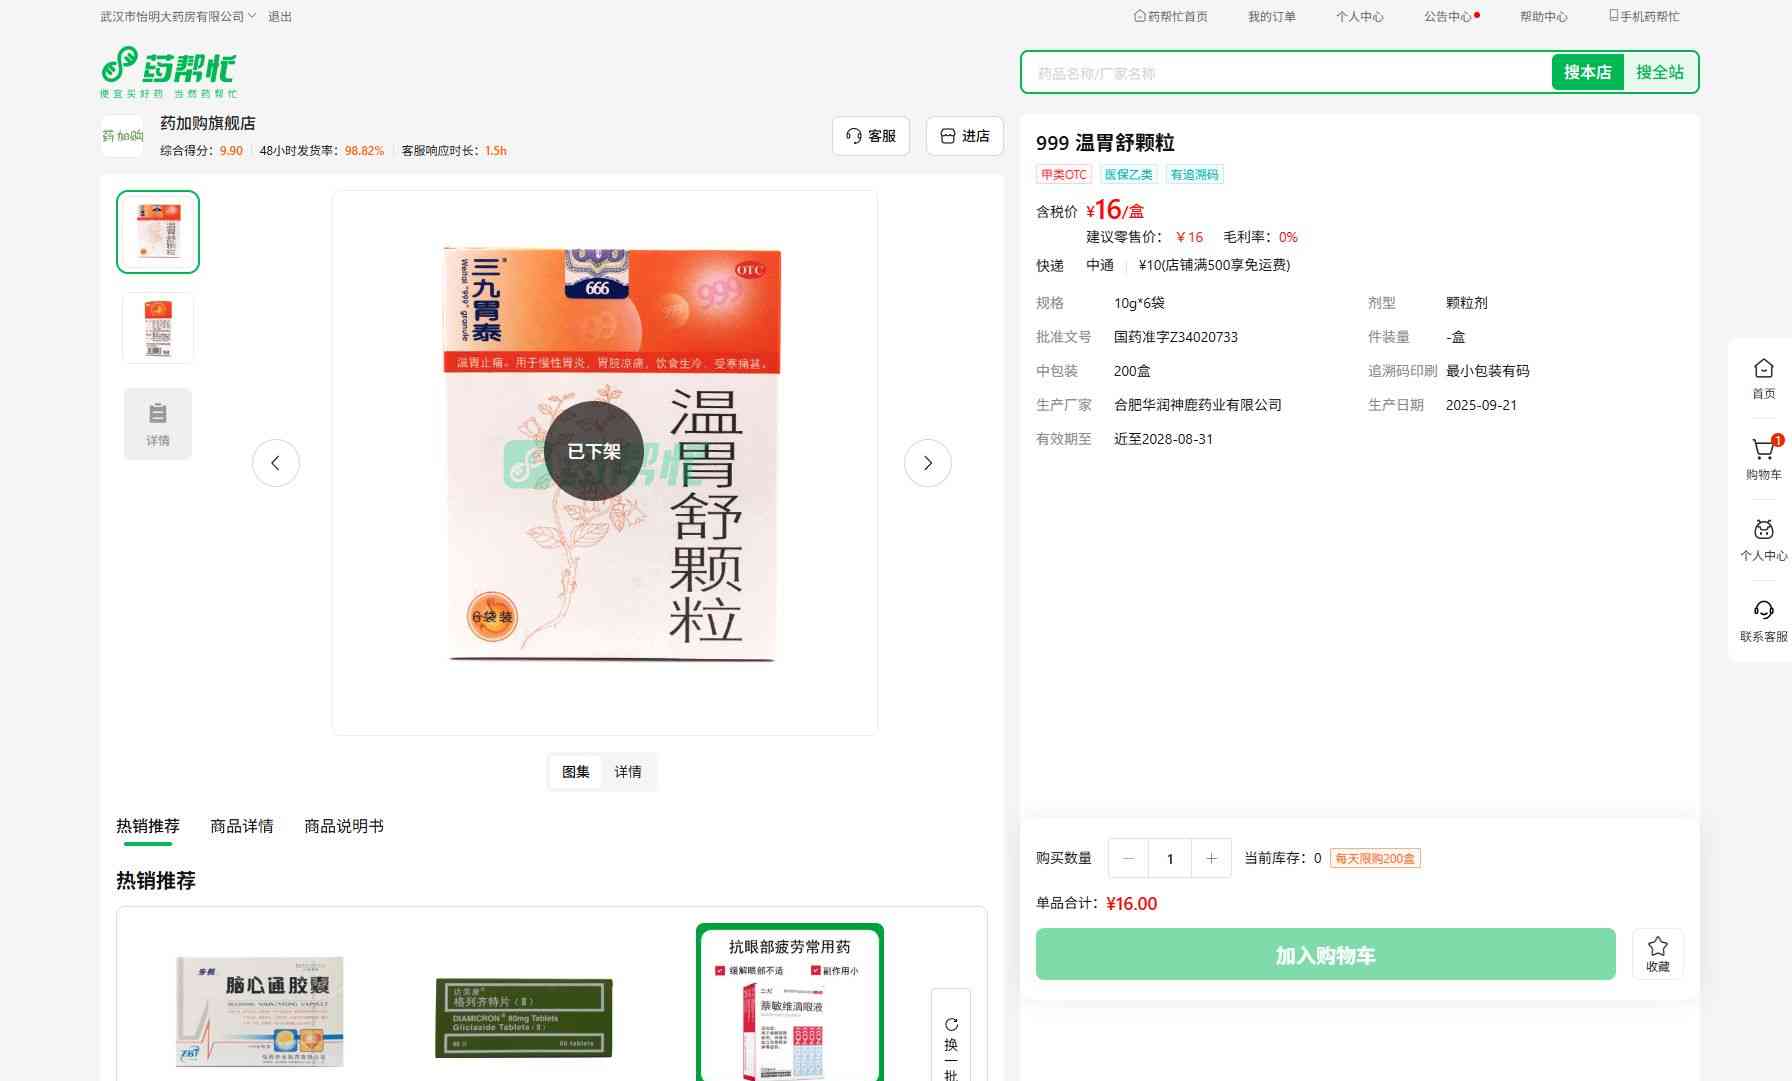Click the drug name search input field
This screenshot has height=1081, width=1792.
[1285, 73]
